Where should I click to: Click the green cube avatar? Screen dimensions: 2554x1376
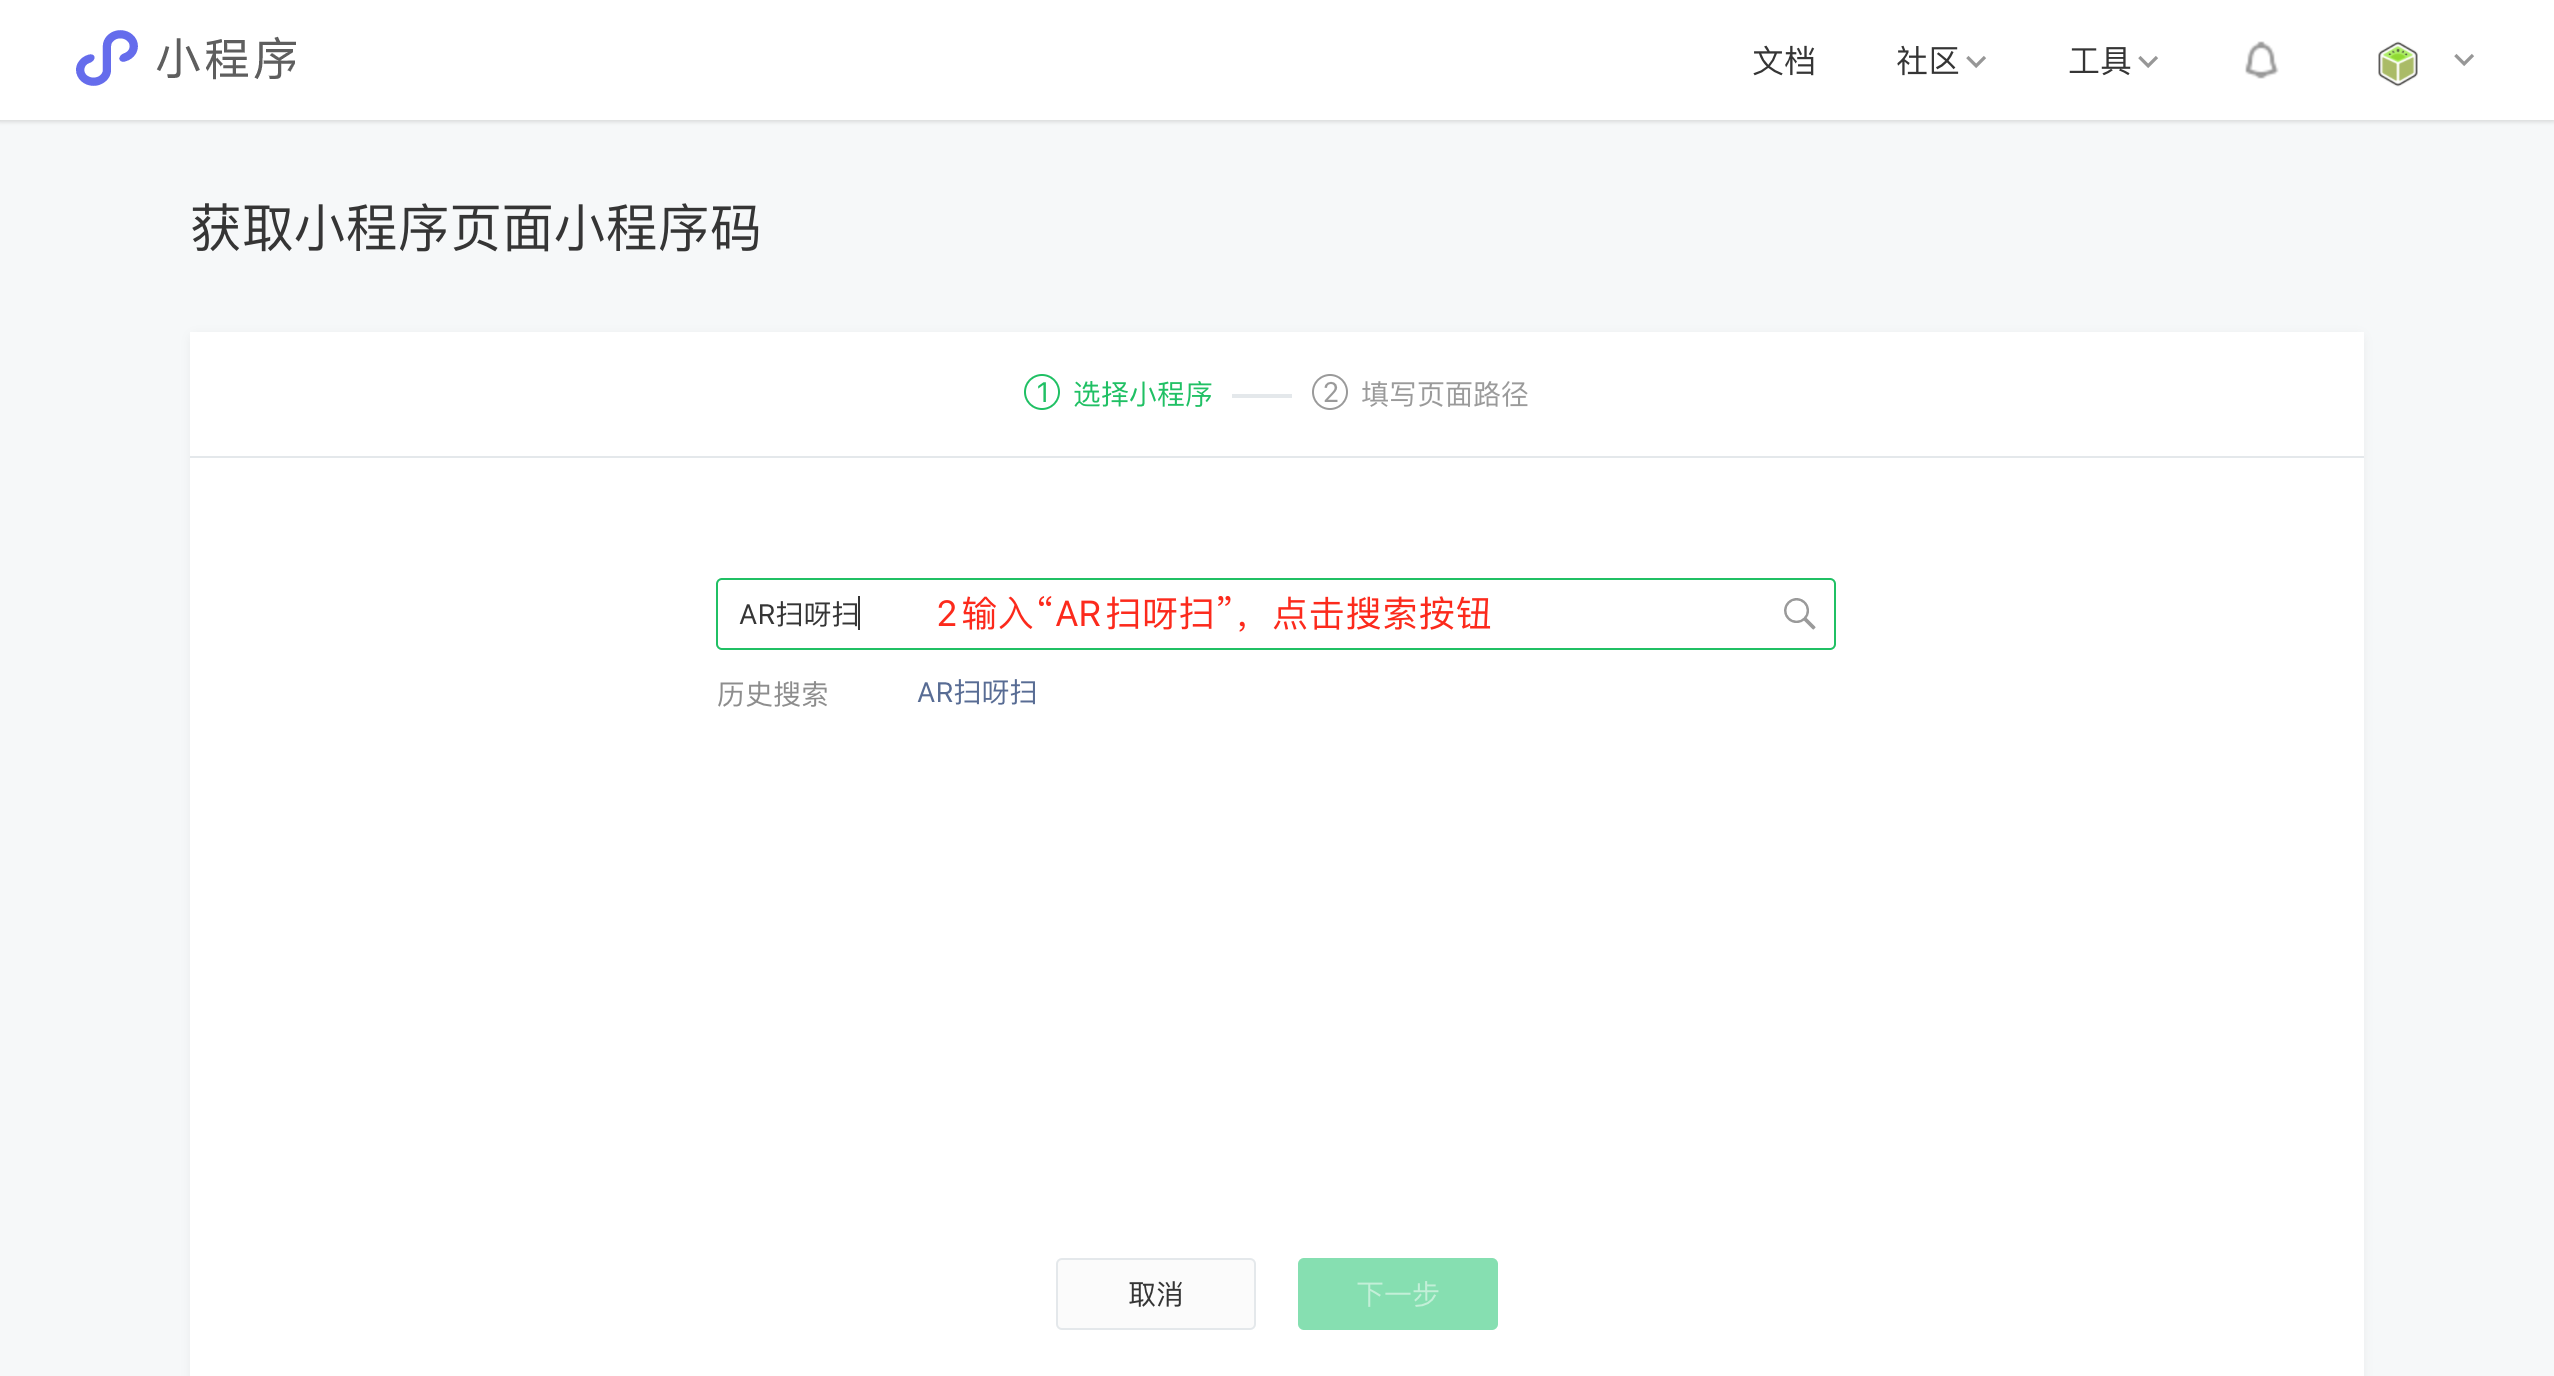[2397, 63]
